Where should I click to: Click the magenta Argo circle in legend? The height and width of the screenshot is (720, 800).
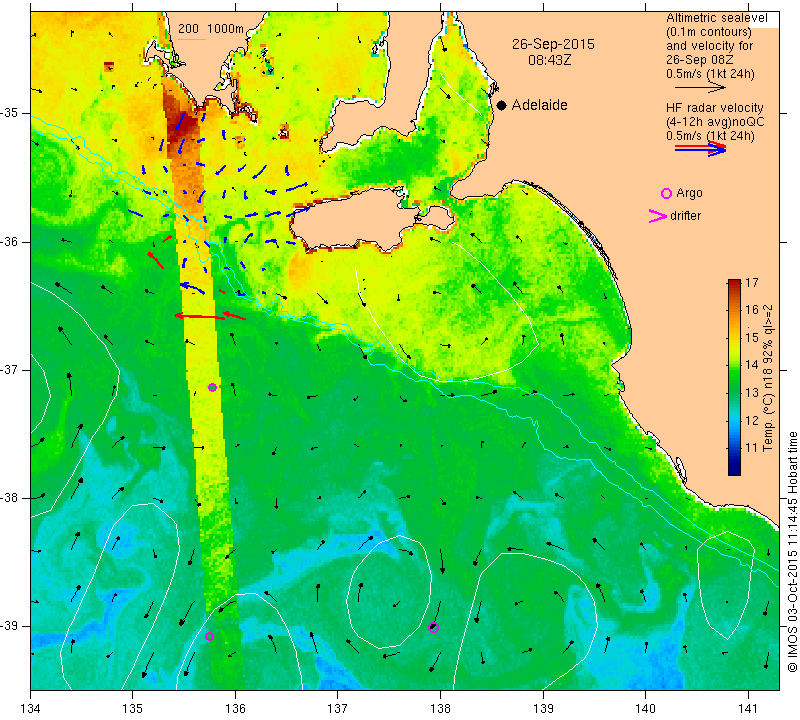point(666,193)
